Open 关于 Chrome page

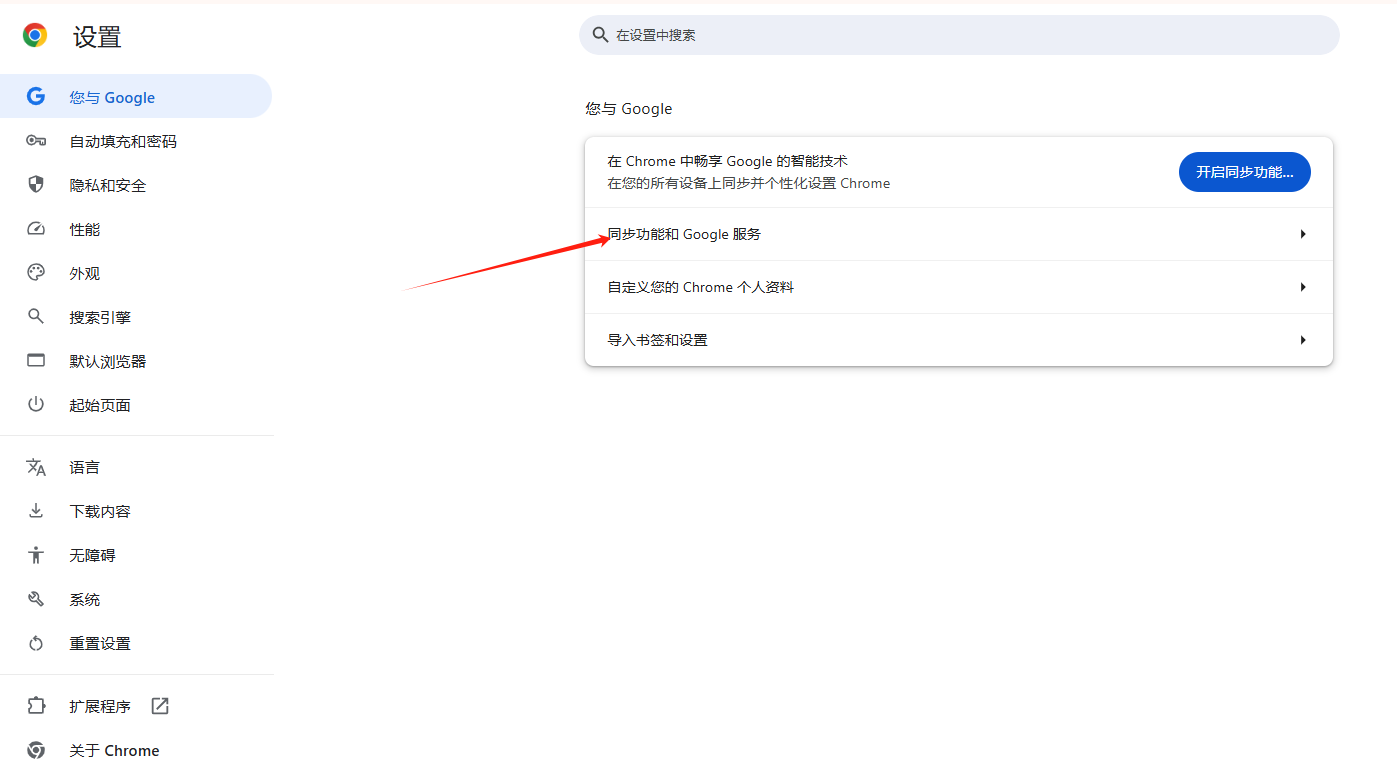pos(136,750)
